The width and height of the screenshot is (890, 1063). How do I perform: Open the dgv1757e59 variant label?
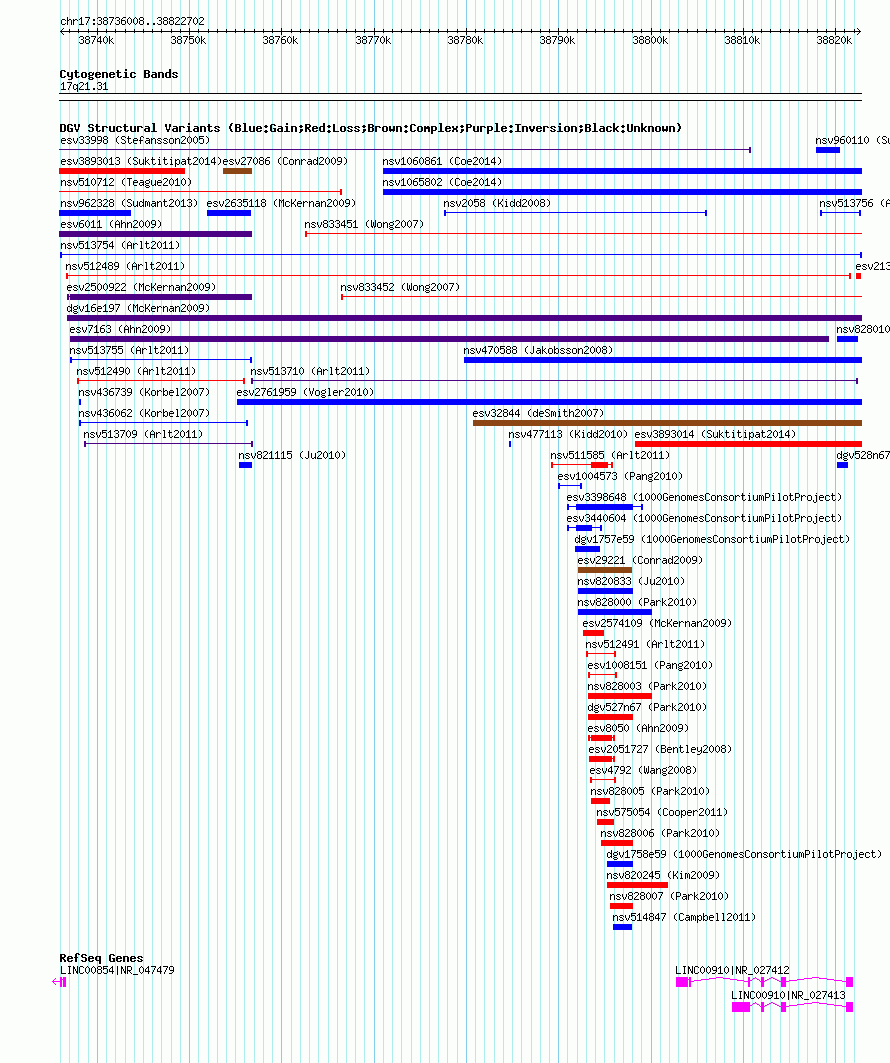(x=712, y=540)
